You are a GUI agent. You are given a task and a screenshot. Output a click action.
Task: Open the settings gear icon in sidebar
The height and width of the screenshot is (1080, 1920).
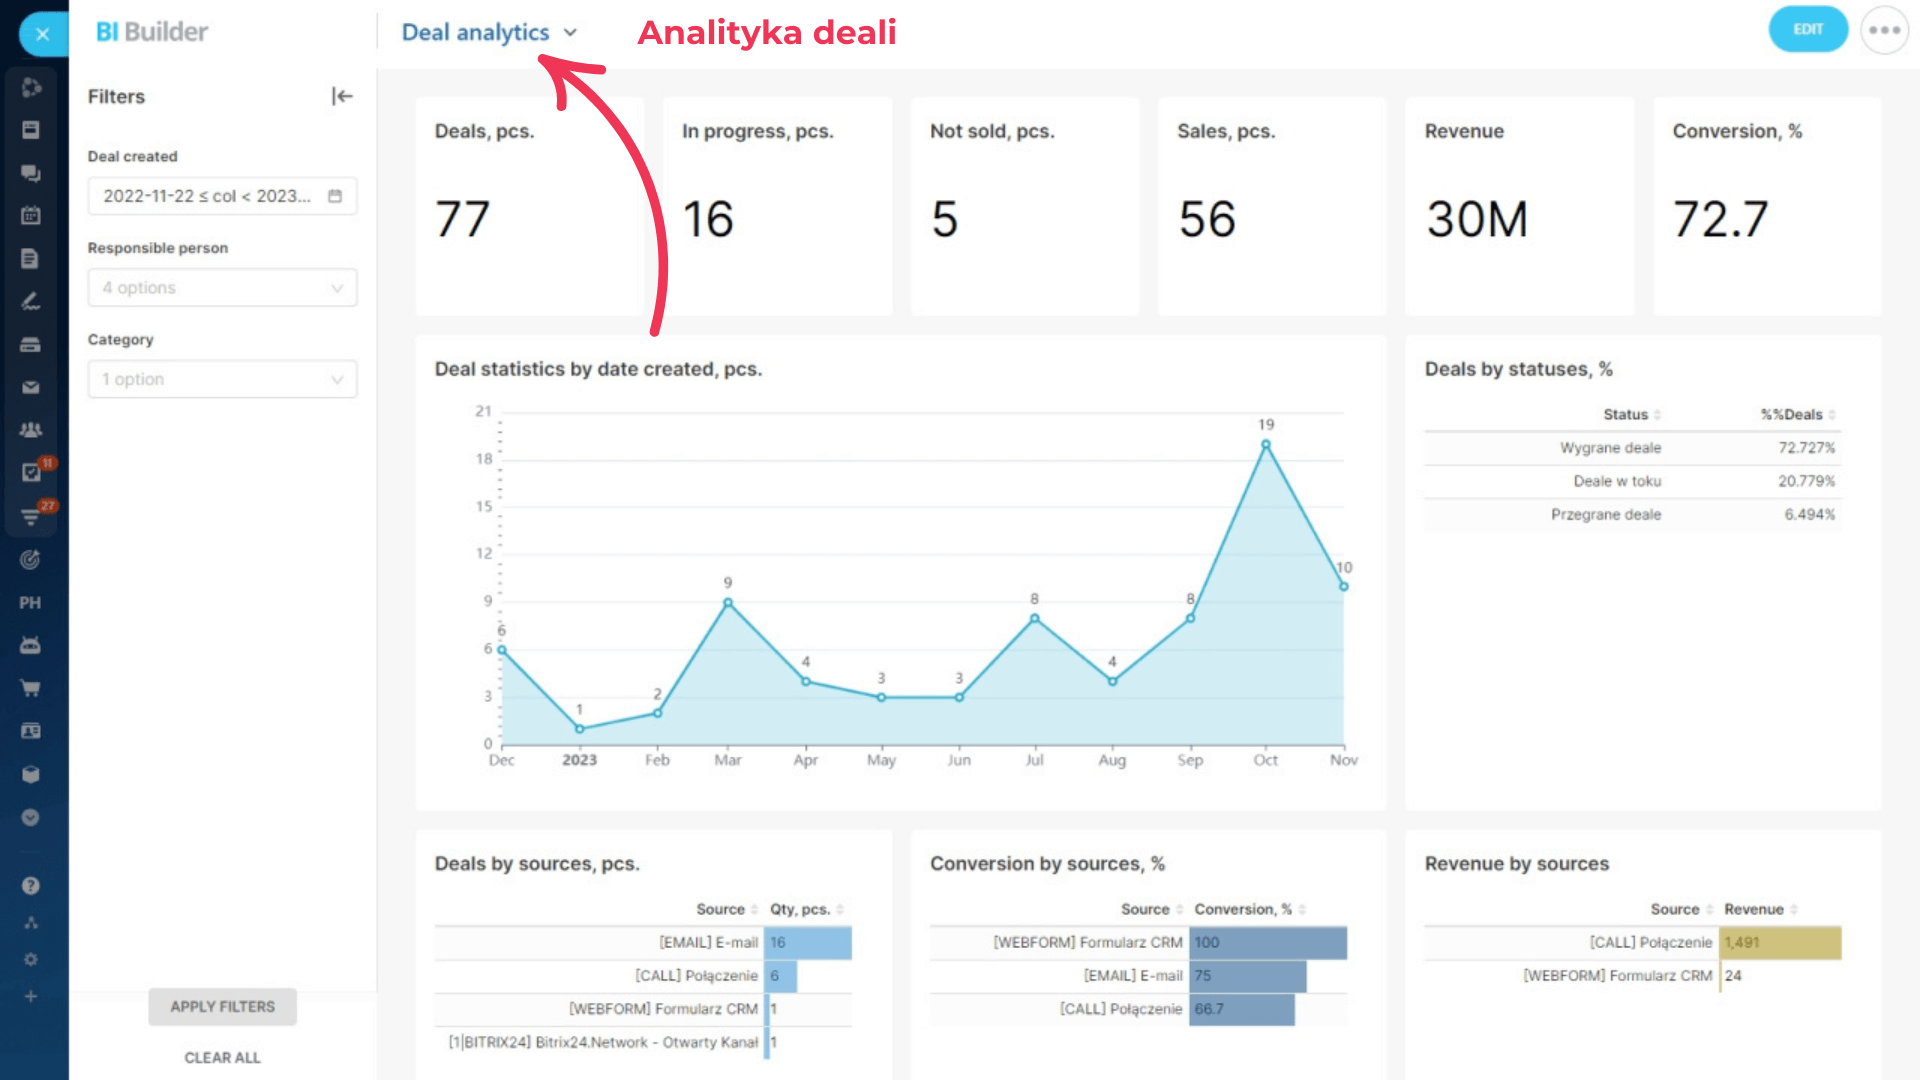click(x=31, y=959)
